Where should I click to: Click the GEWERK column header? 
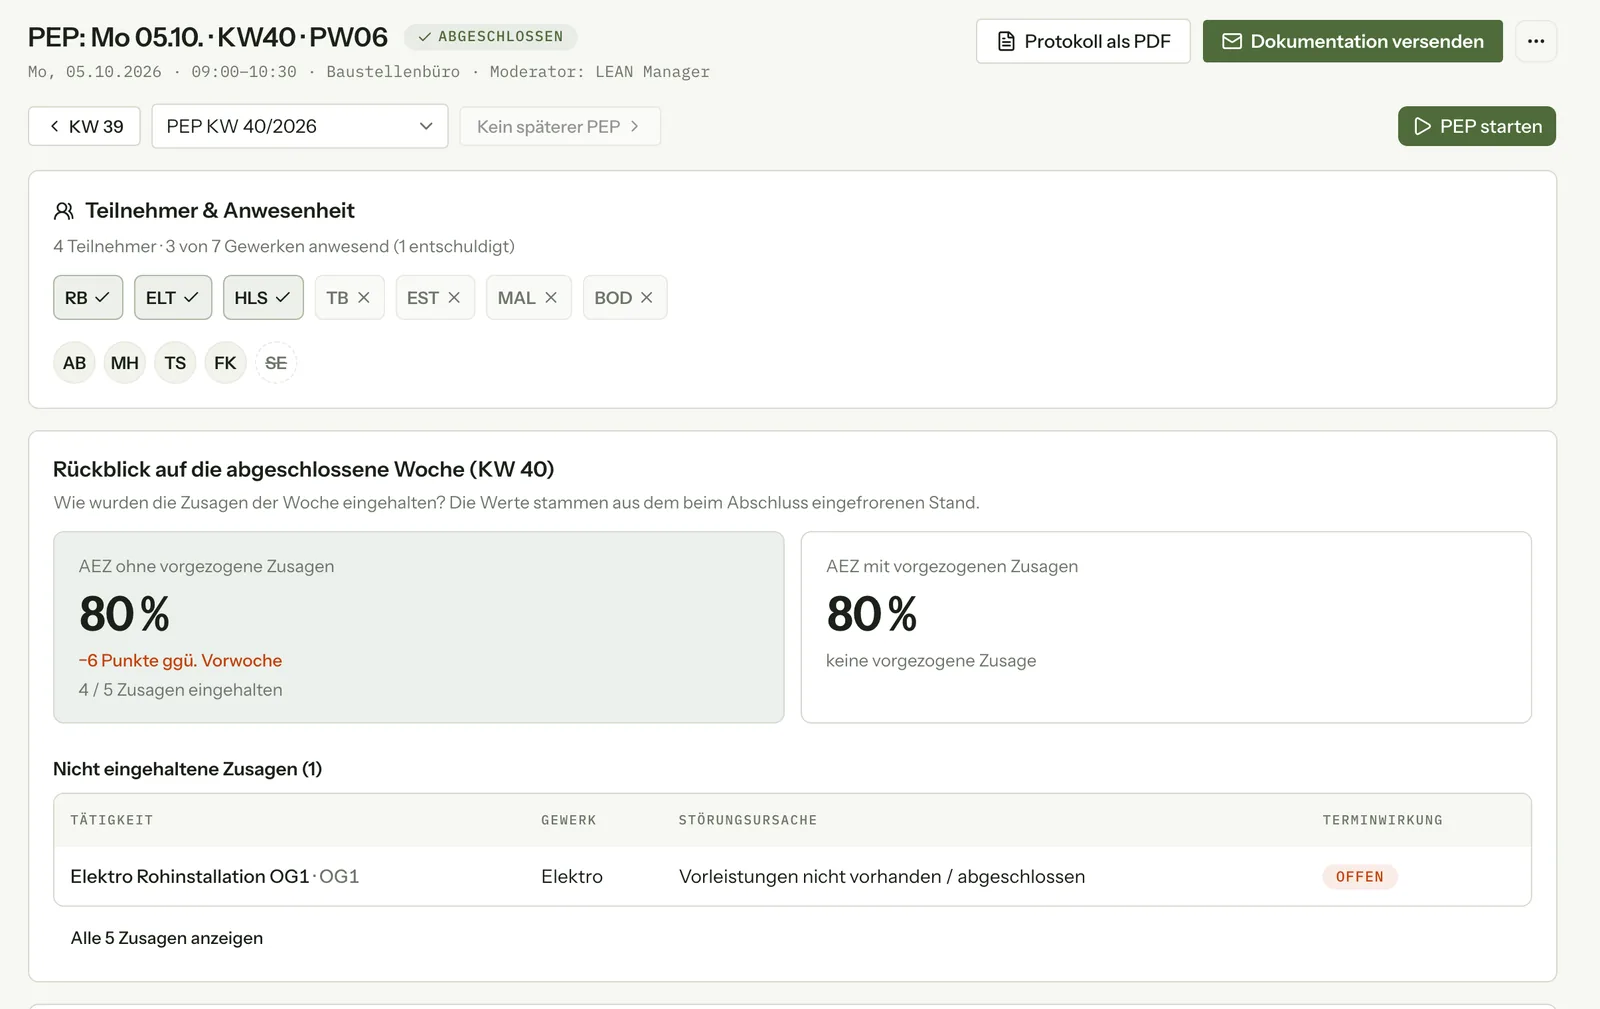coord(569,820)
